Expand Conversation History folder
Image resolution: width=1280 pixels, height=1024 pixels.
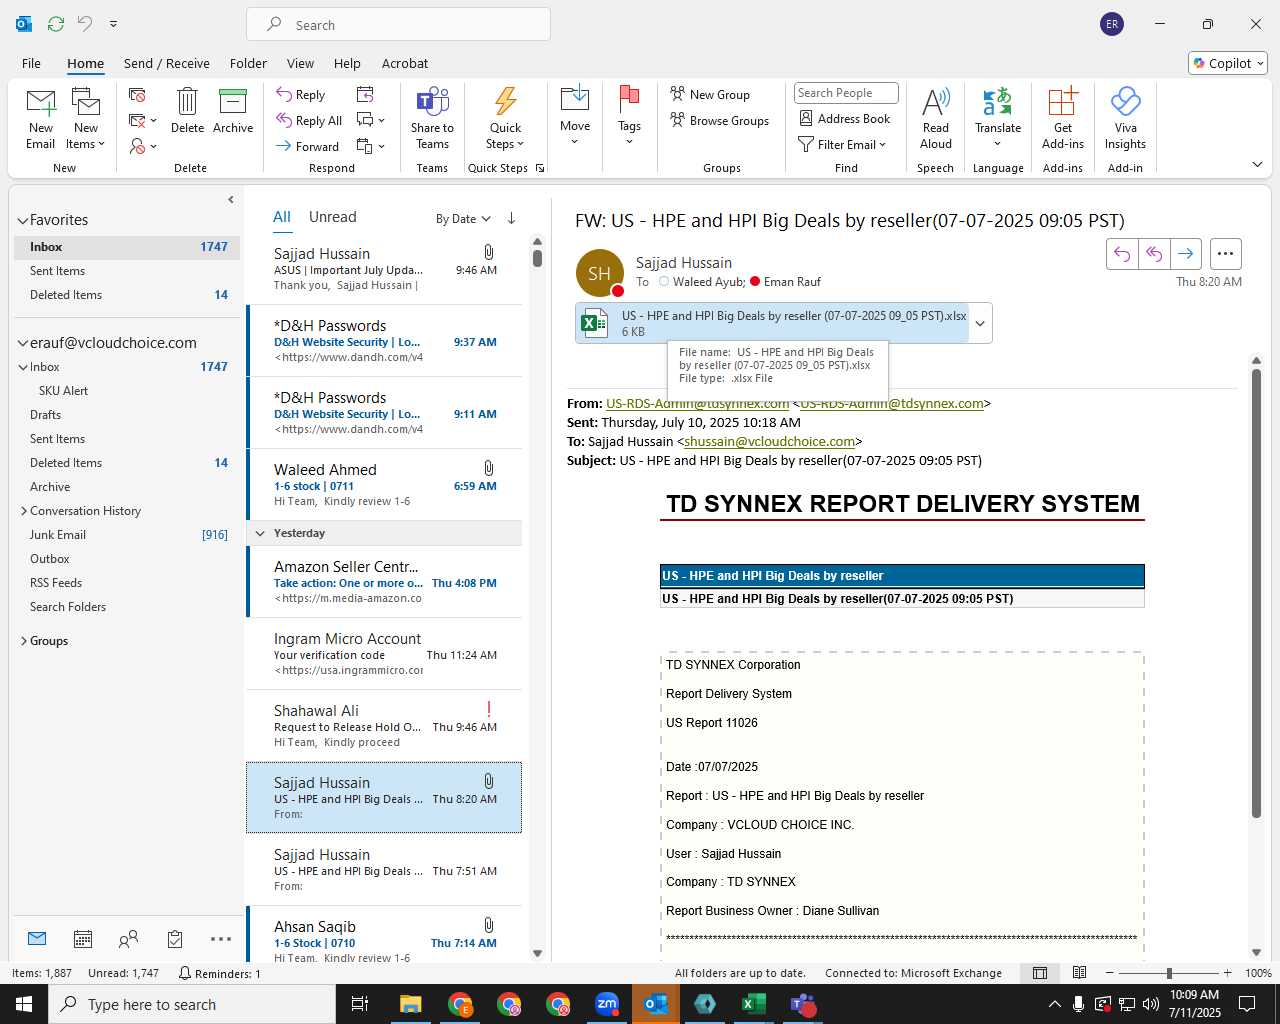(x=24, y=511)
